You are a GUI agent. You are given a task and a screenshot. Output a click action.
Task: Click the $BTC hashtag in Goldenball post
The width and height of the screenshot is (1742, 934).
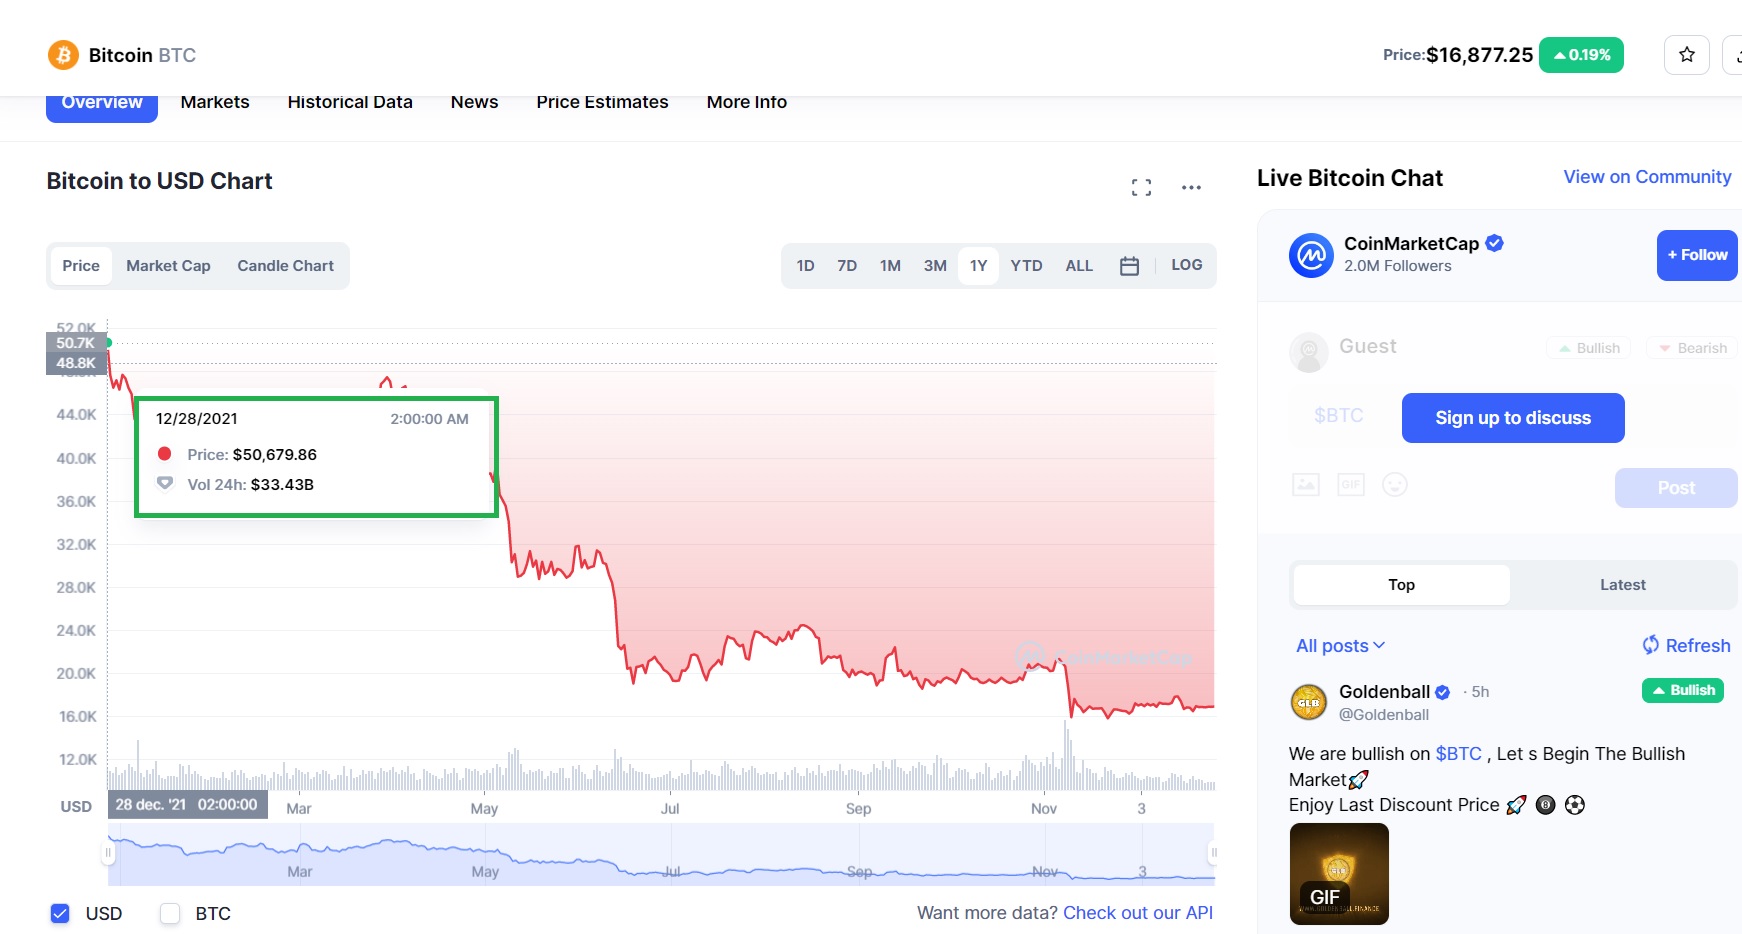[x=1458, y=754]
